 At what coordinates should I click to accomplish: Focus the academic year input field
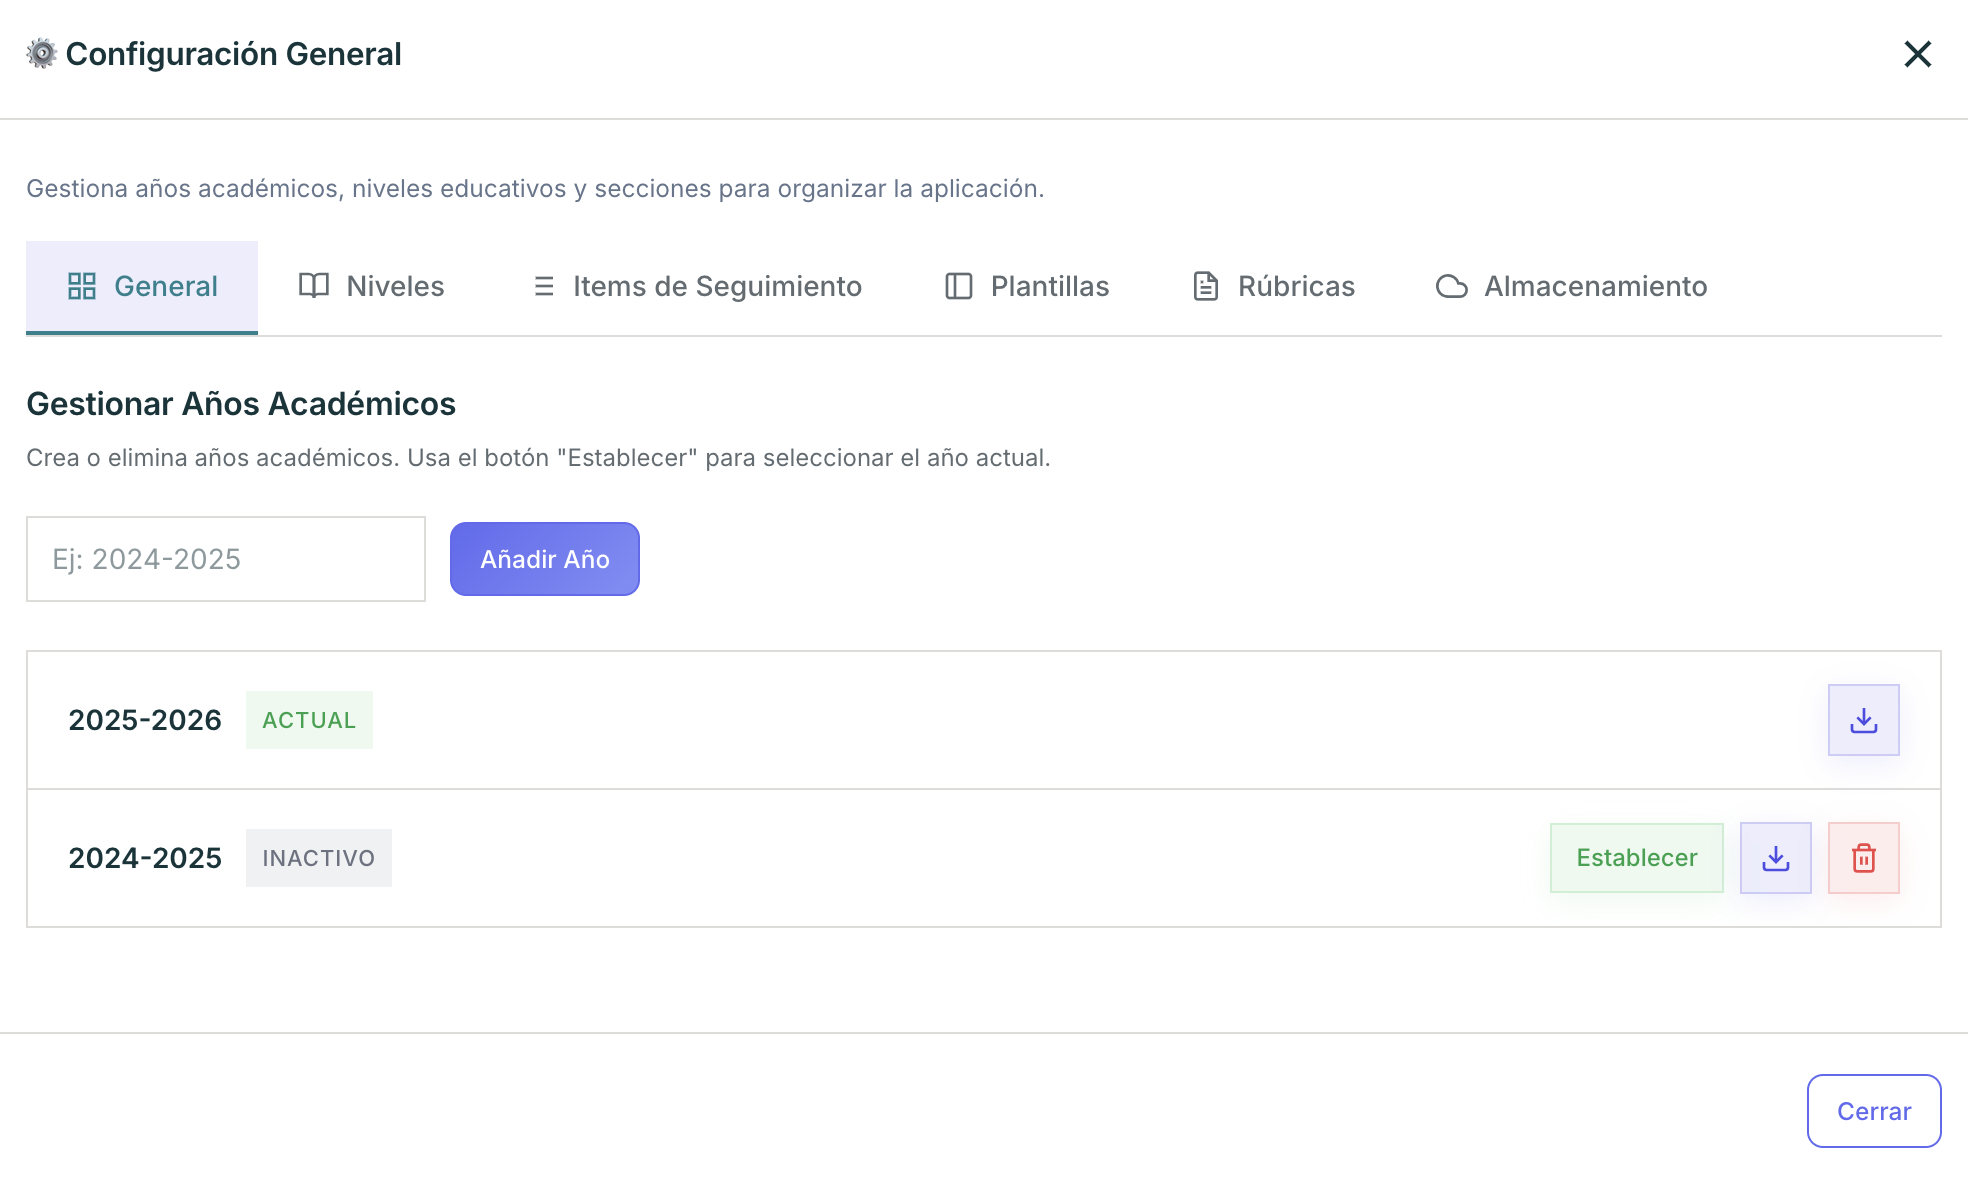(x=226, y=559)
